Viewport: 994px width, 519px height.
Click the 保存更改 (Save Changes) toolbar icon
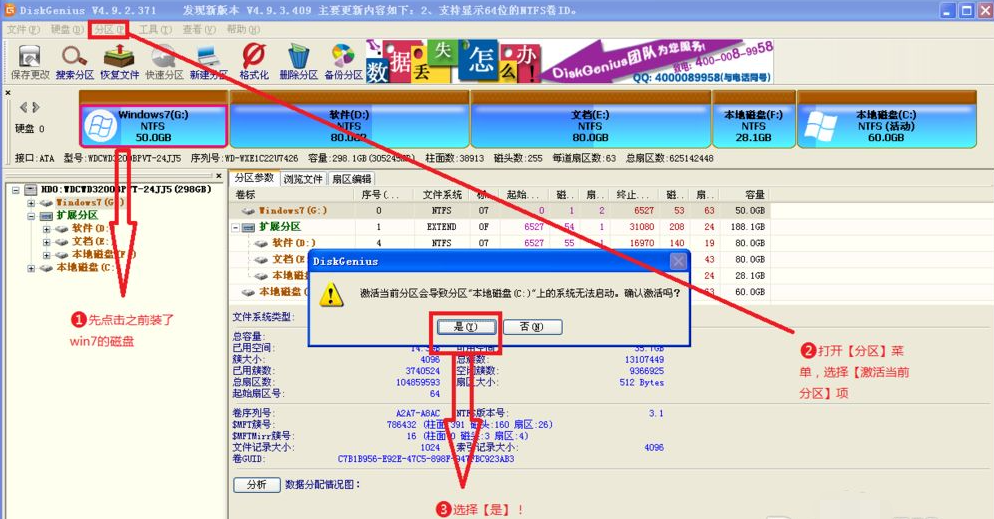click(x=29, y=59)
